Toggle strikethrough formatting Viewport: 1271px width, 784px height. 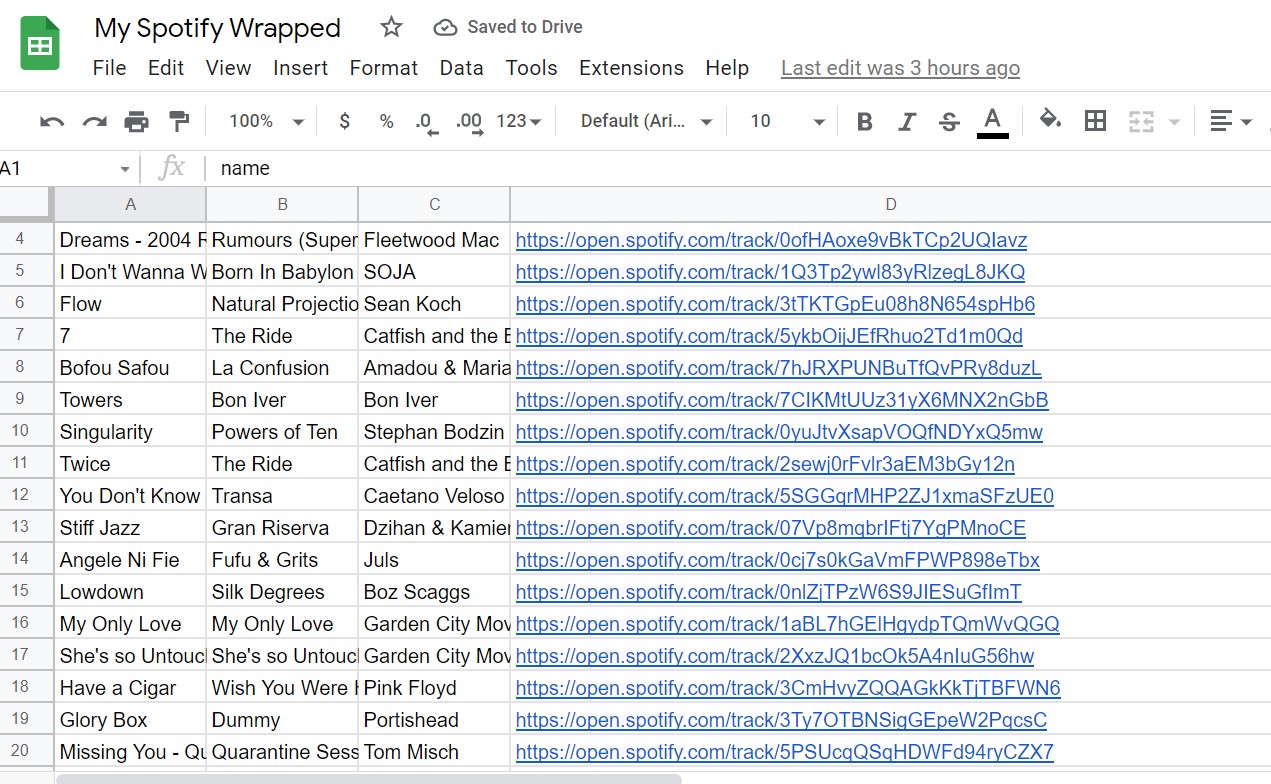click(949, 122)
